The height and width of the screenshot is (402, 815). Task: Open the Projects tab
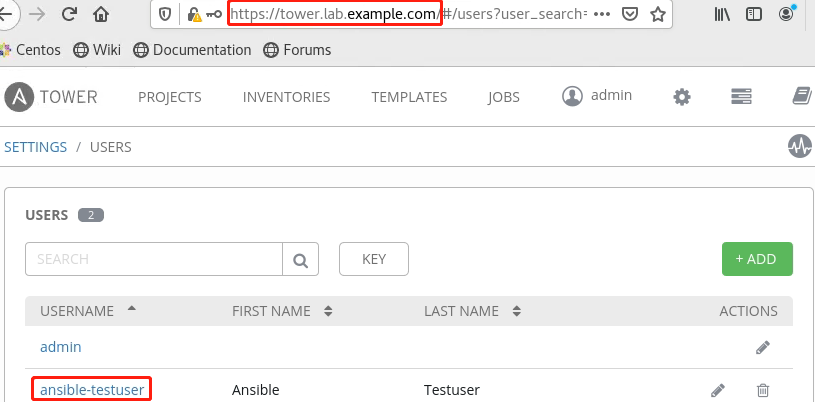pos(170,97)
